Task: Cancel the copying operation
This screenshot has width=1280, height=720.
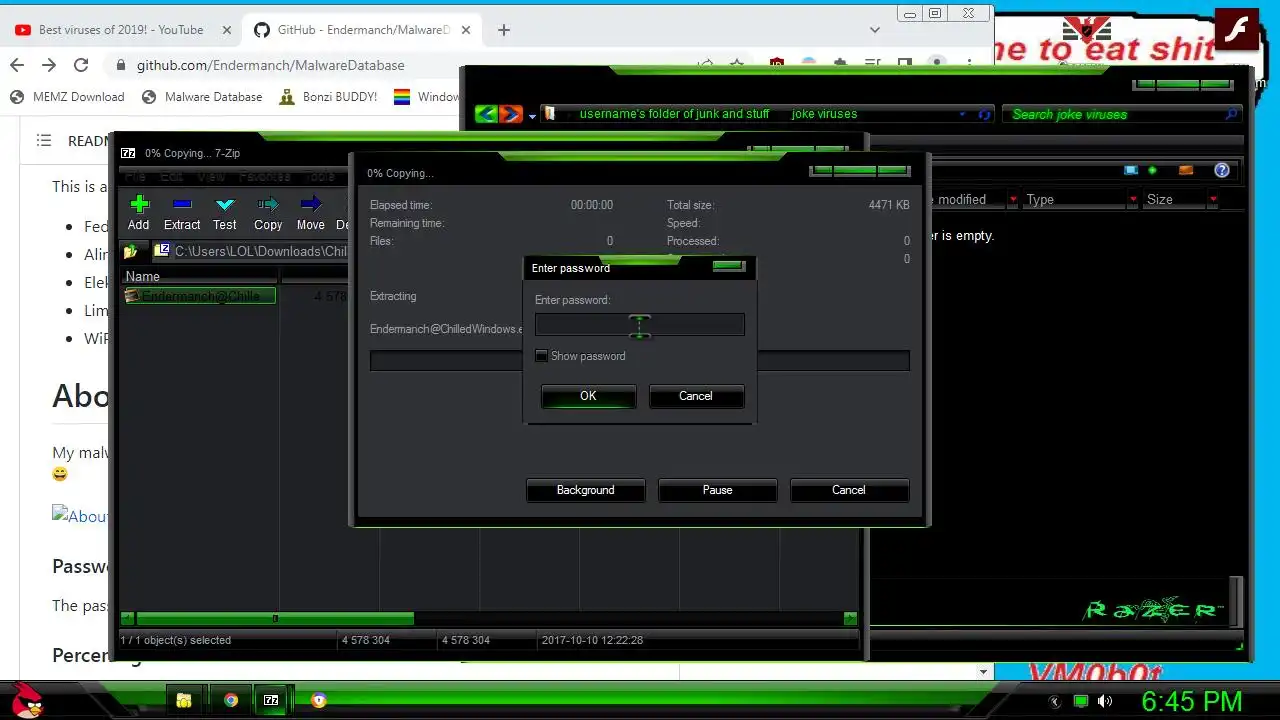Action: pos(849,490)
